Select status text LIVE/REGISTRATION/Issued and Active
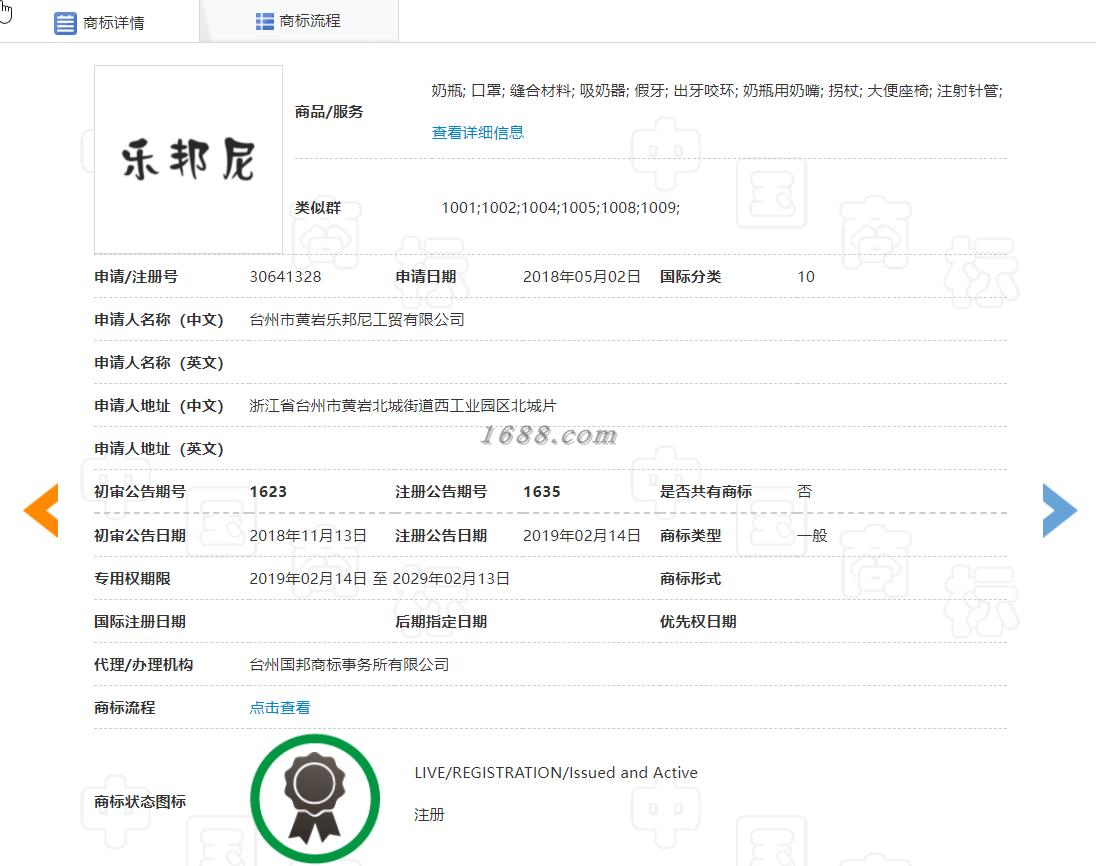The width and height of the screenshot is (1096, 866). click(x=556, y=772)
